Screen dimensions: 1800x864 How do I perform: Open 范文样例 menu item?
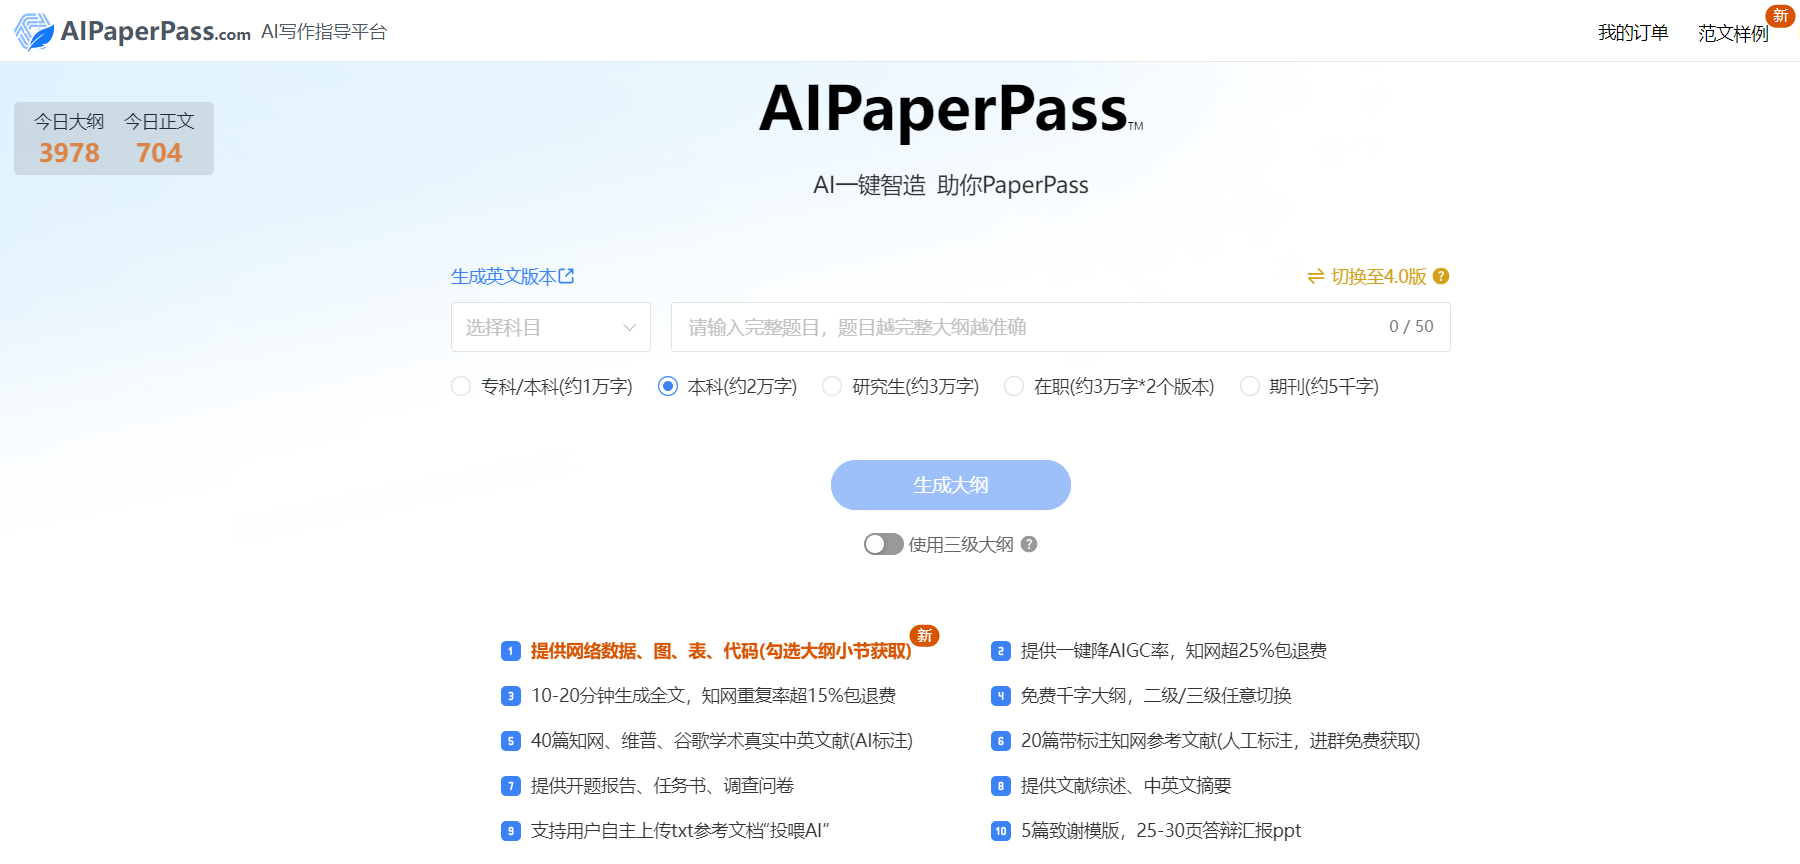(x=1733, y=33)
